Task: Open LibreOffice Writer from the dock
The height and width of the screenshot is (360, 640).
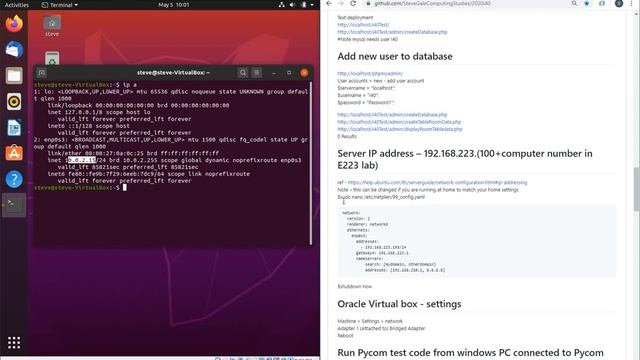Action: coord(14,128)
